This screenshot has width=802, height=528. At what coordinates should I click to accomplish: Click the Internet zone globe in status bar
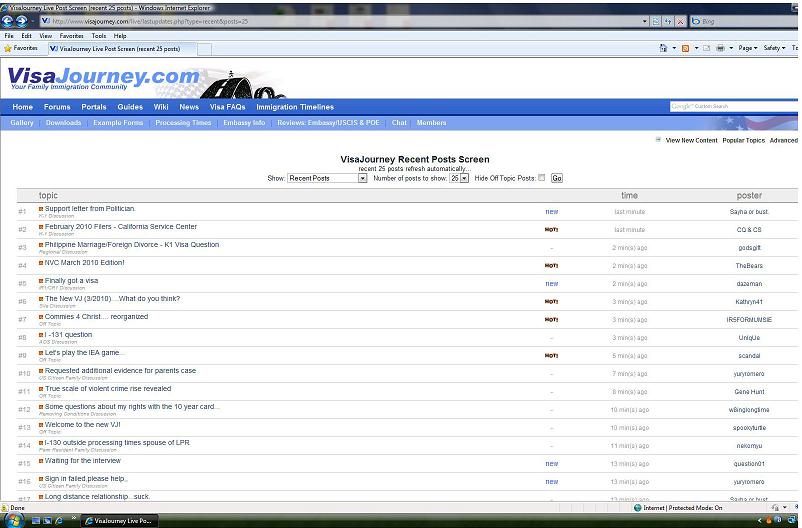tap(637, 508)
